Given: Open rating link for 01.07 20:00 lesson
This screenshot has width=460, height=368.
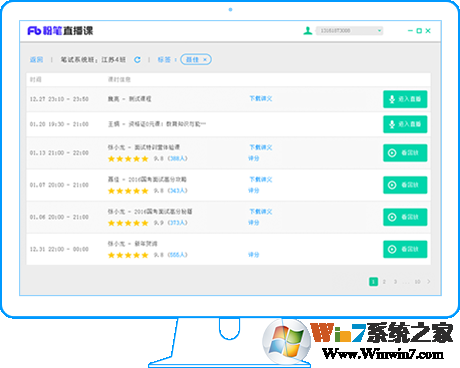Looking at the screenshot, I should (254, 190).
